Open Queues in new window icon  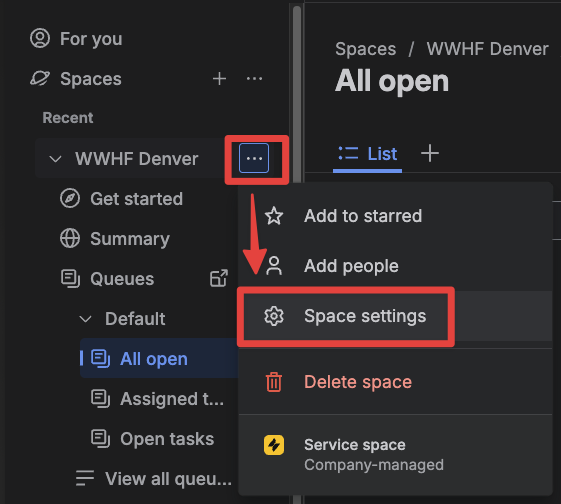219,278
